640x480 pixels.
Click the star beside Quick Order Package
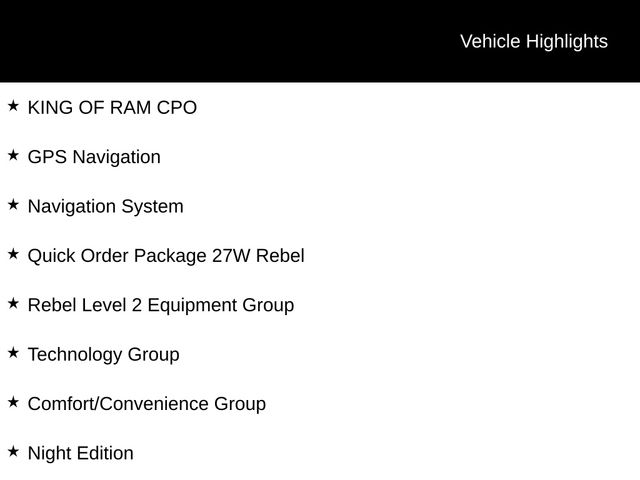point(13,254)
